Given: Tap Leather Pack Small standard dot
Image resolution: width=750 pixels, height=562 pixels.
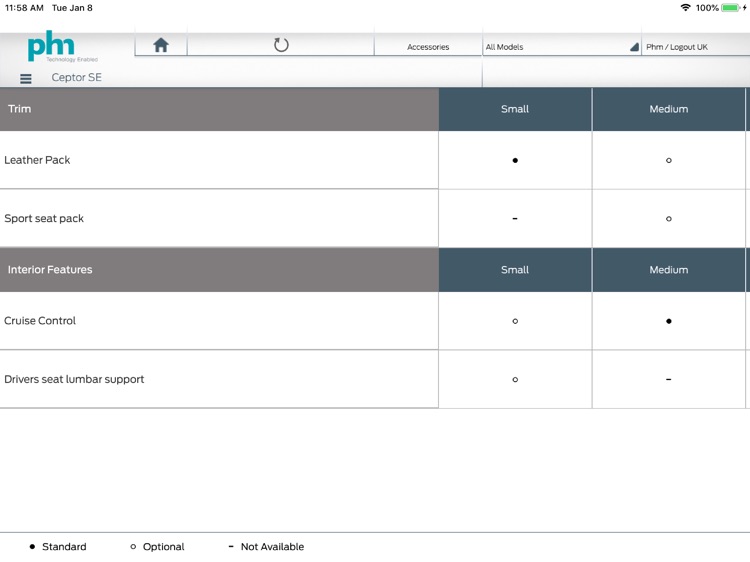Looking at the screenshot, I should coord(515,160).
